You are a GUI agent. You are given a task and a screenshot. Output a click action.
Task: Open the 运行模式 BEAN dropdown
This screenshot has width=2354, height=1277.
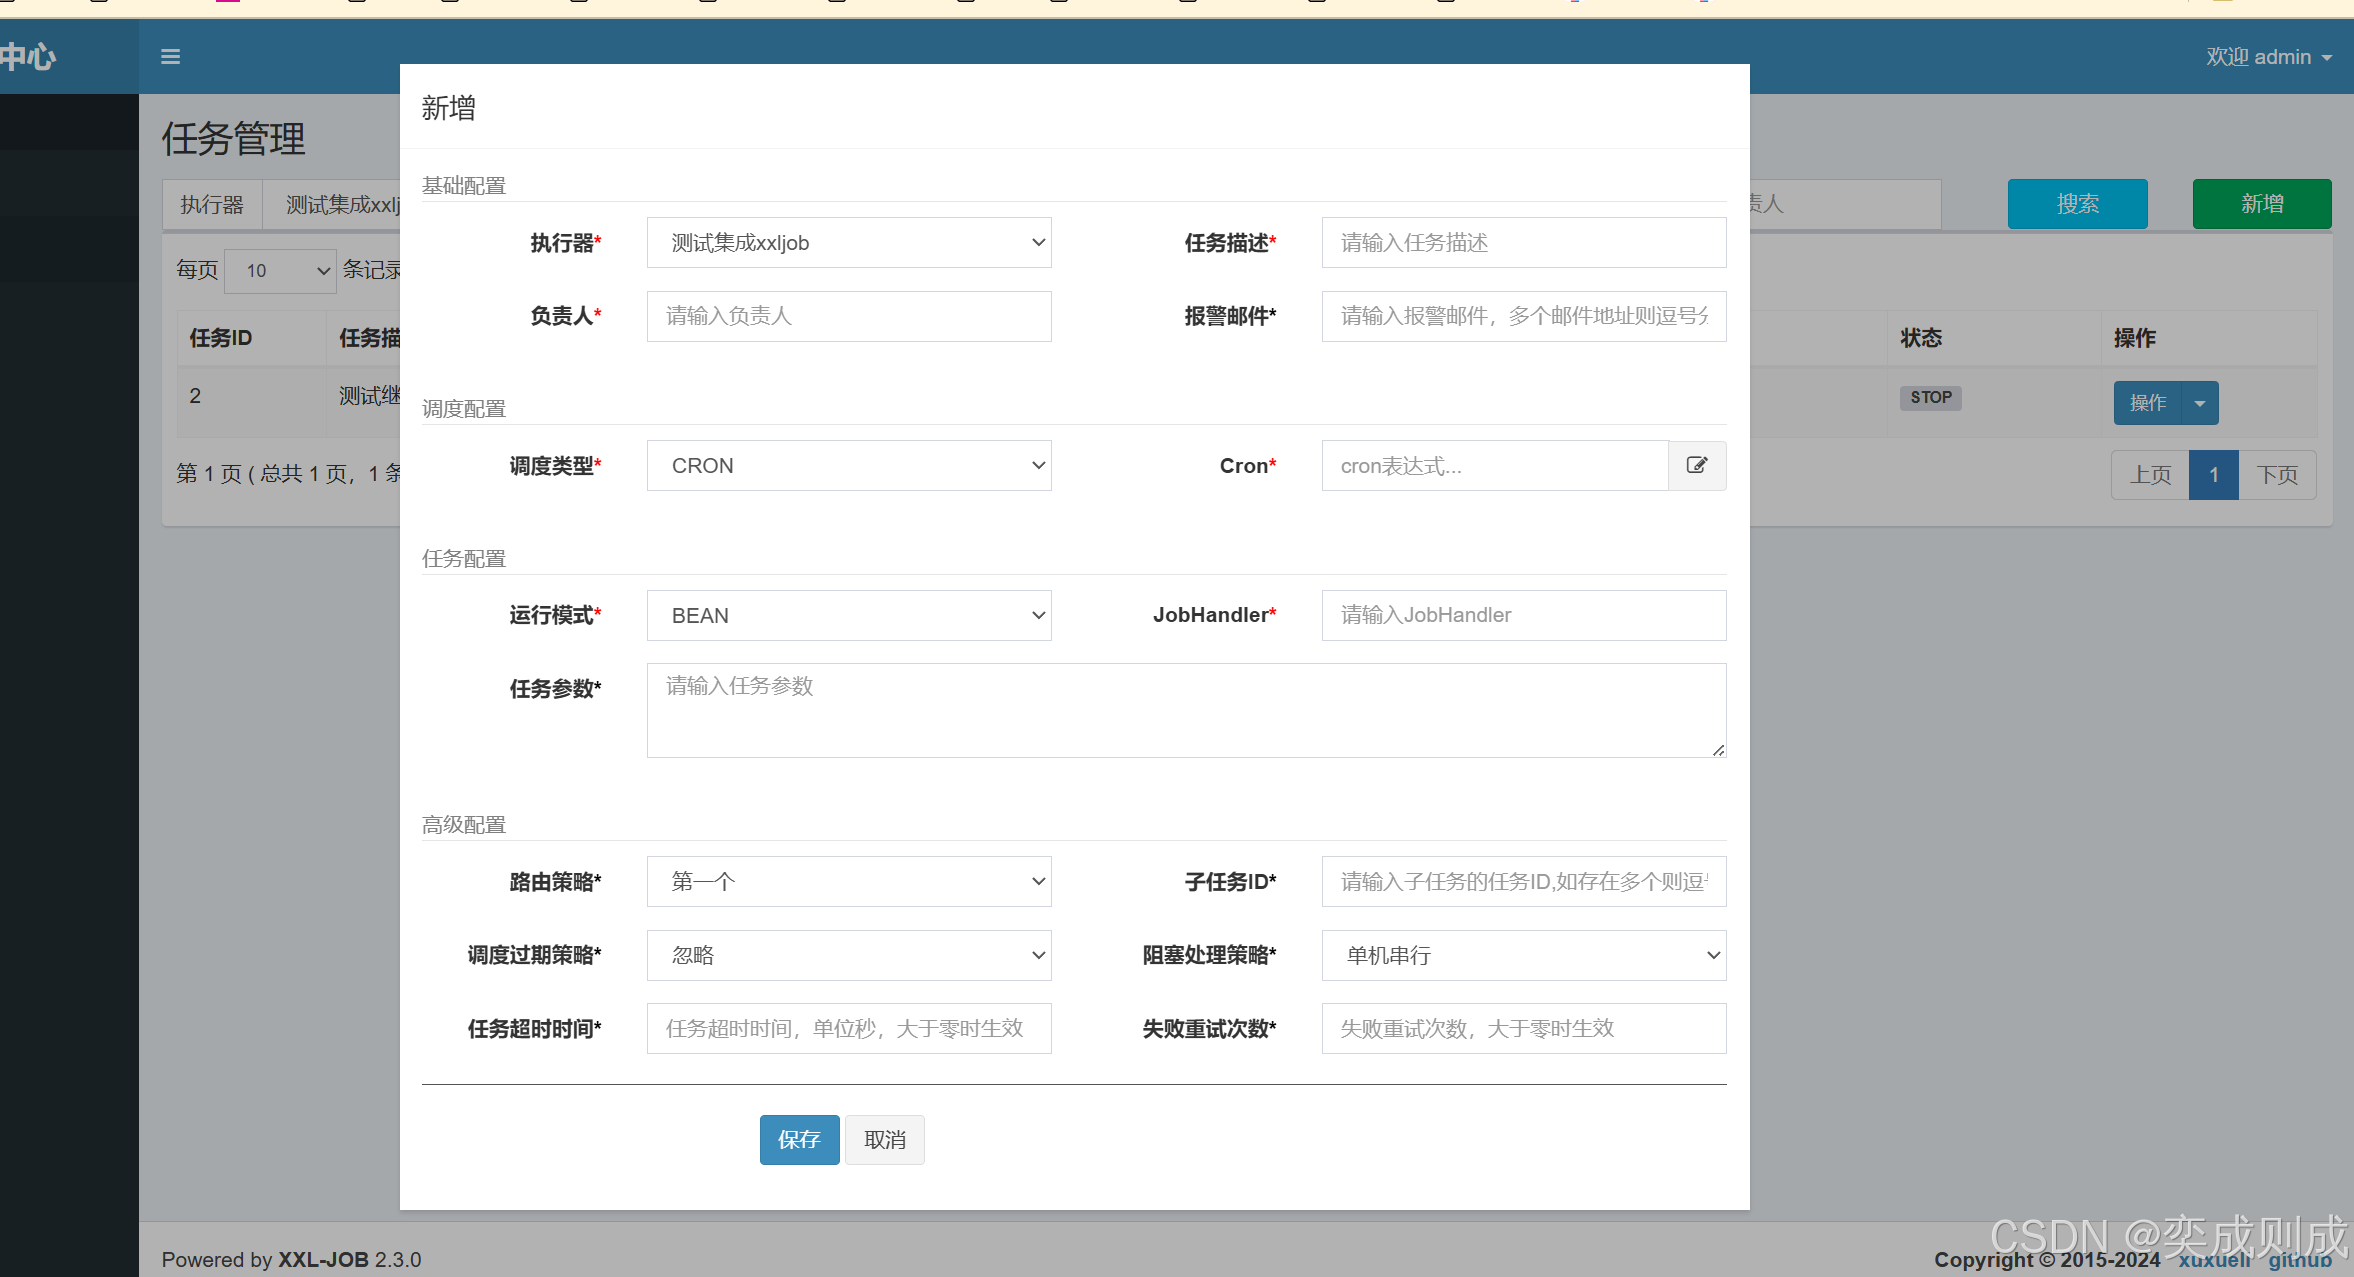pos(848,616)
